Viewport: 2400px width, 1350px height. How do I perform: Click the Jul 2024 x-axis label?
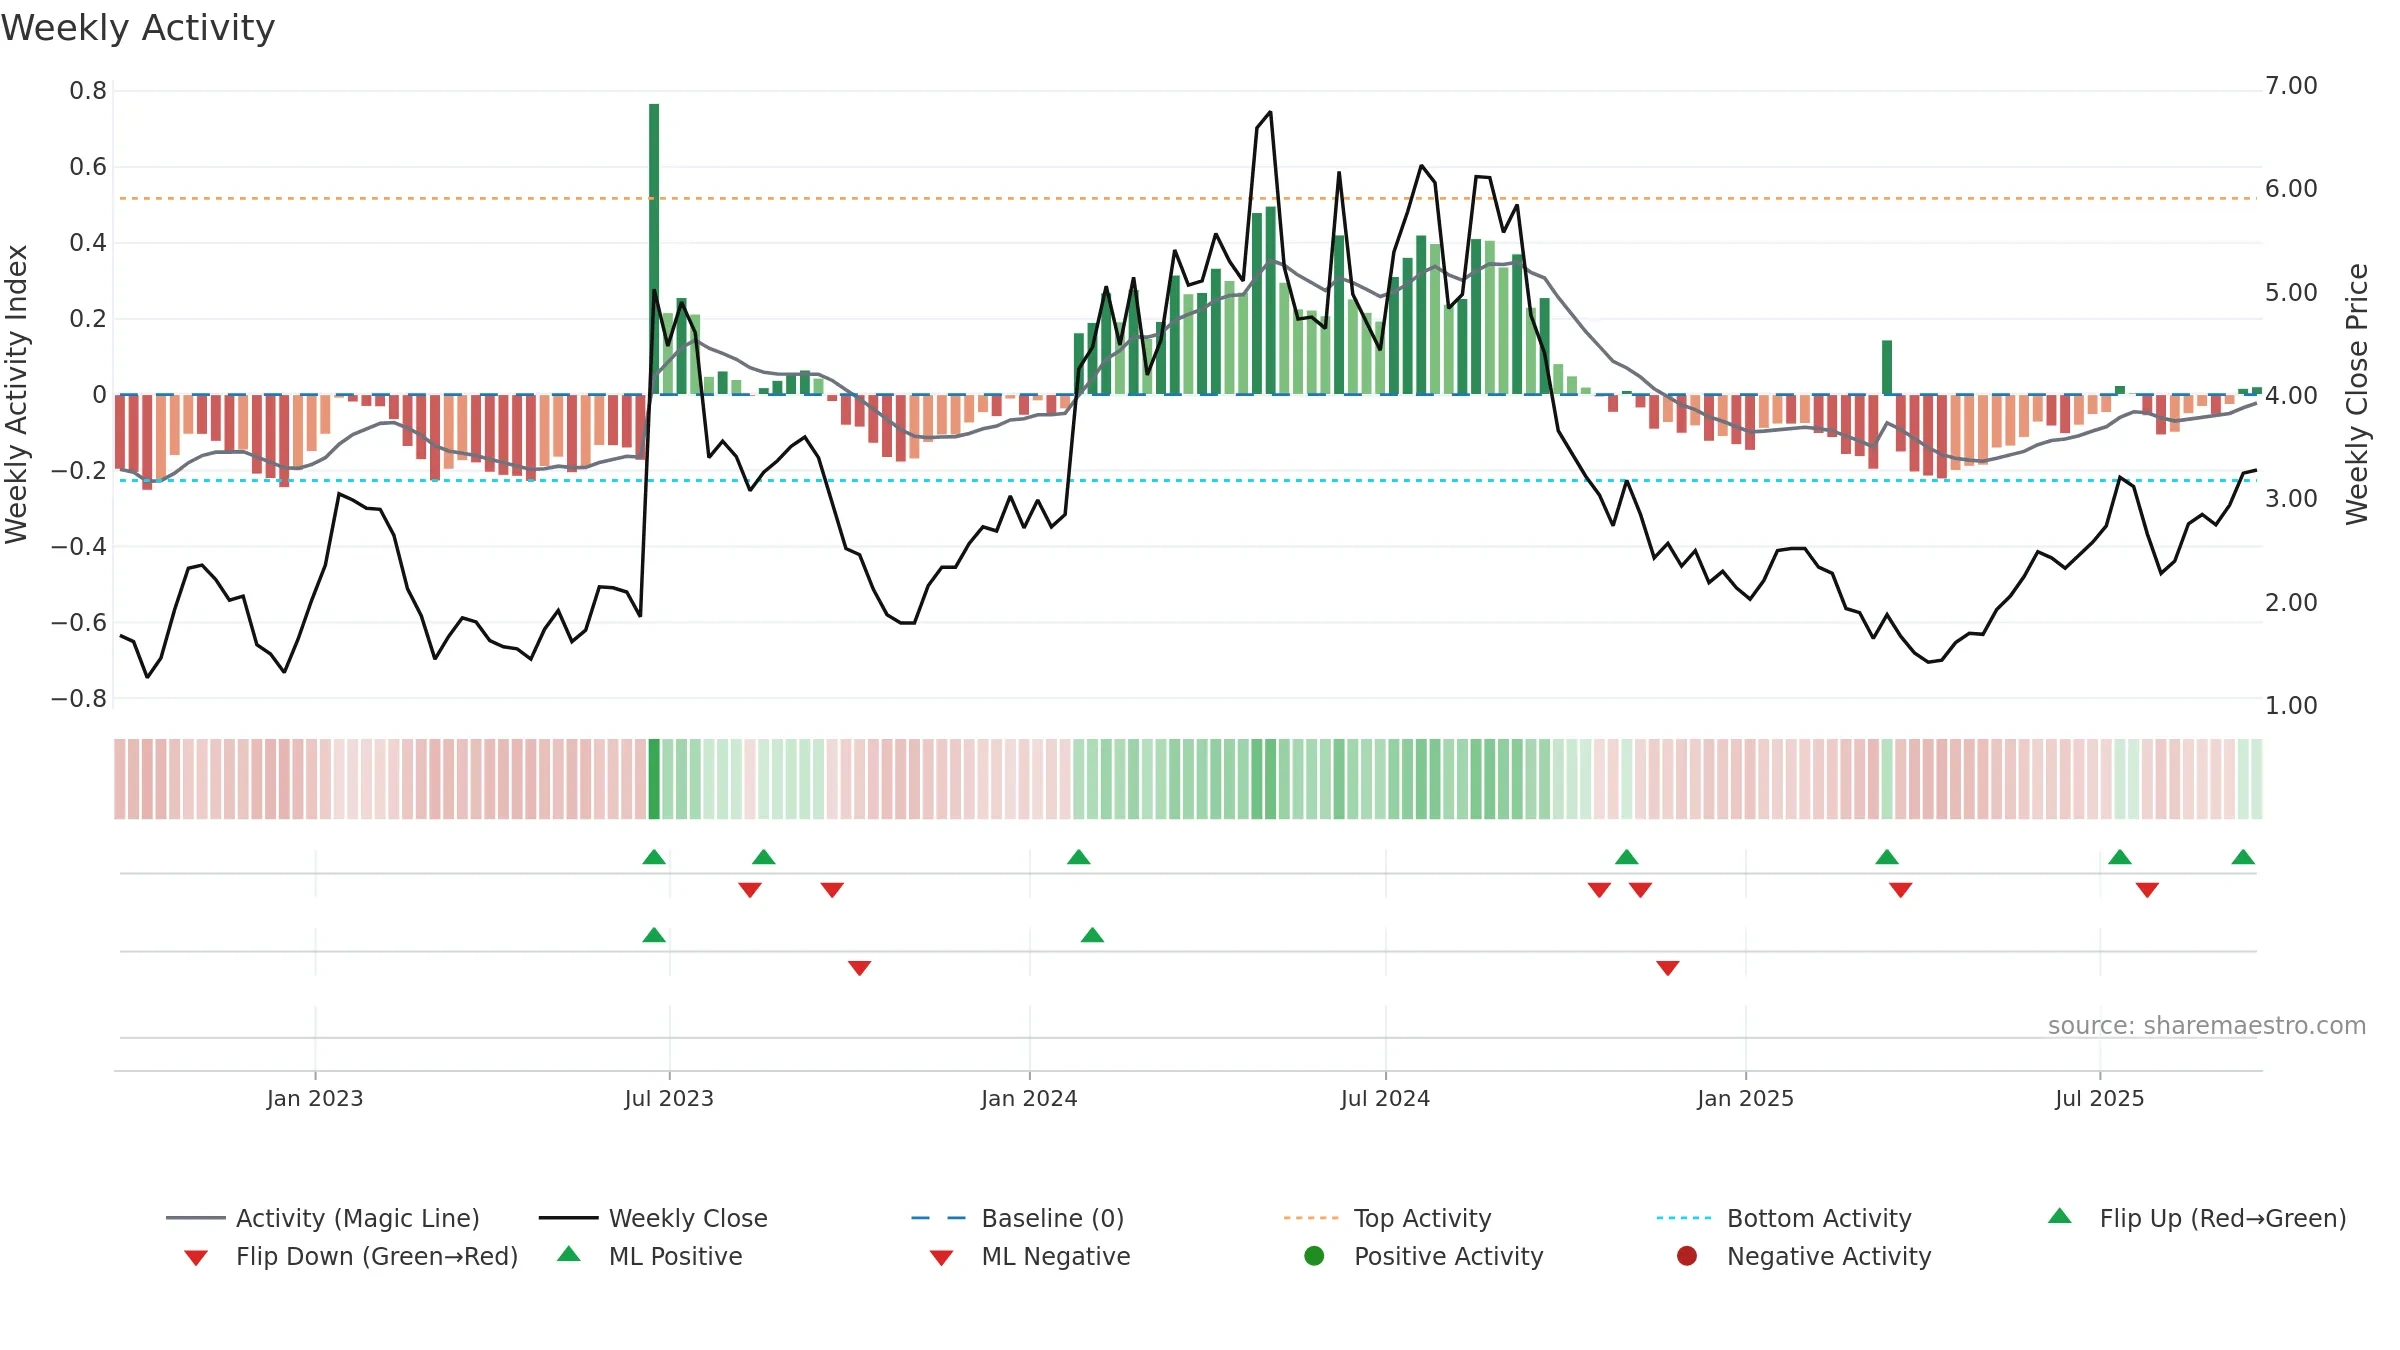tap(1385, 1098)
